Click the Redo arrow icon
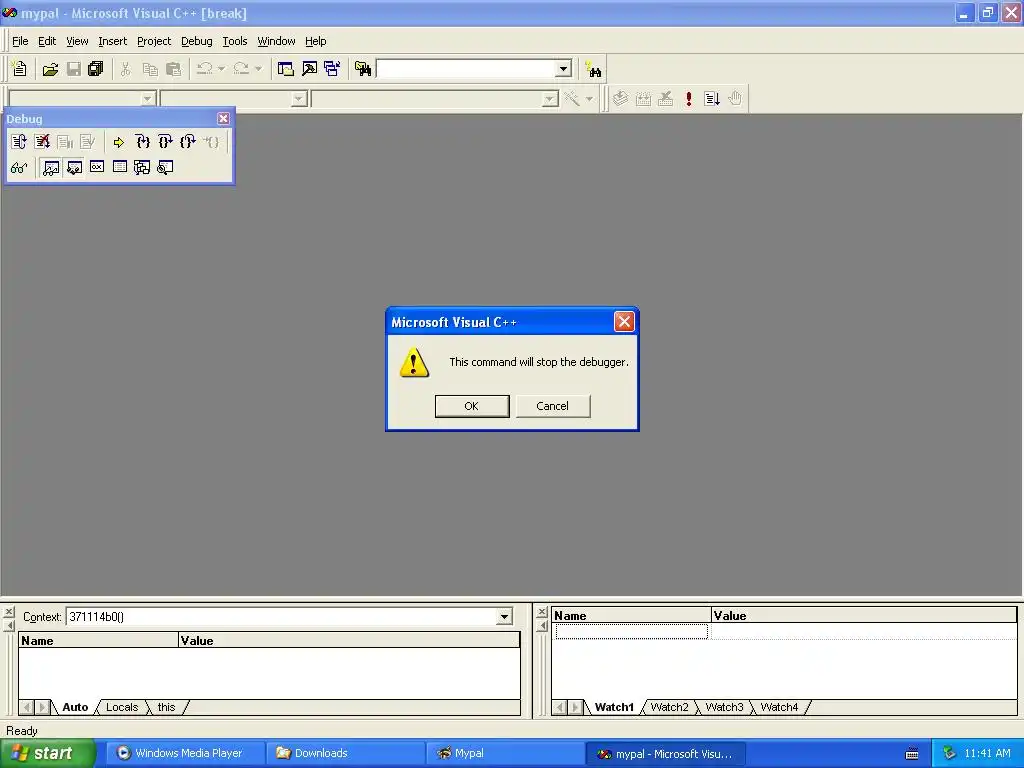Viewport: 1024px width, 768px height. coord(241,69)
